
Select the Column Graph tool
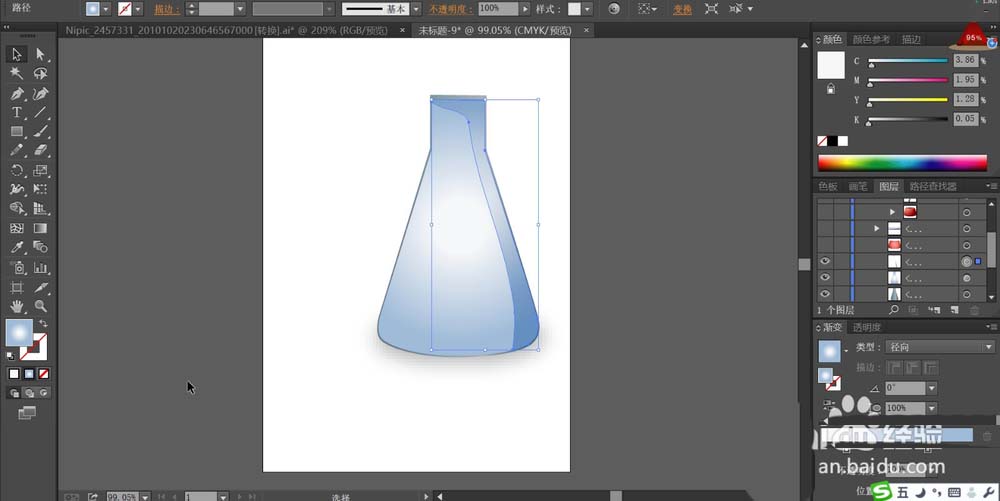pyautogui.click(x=41, y=268)
